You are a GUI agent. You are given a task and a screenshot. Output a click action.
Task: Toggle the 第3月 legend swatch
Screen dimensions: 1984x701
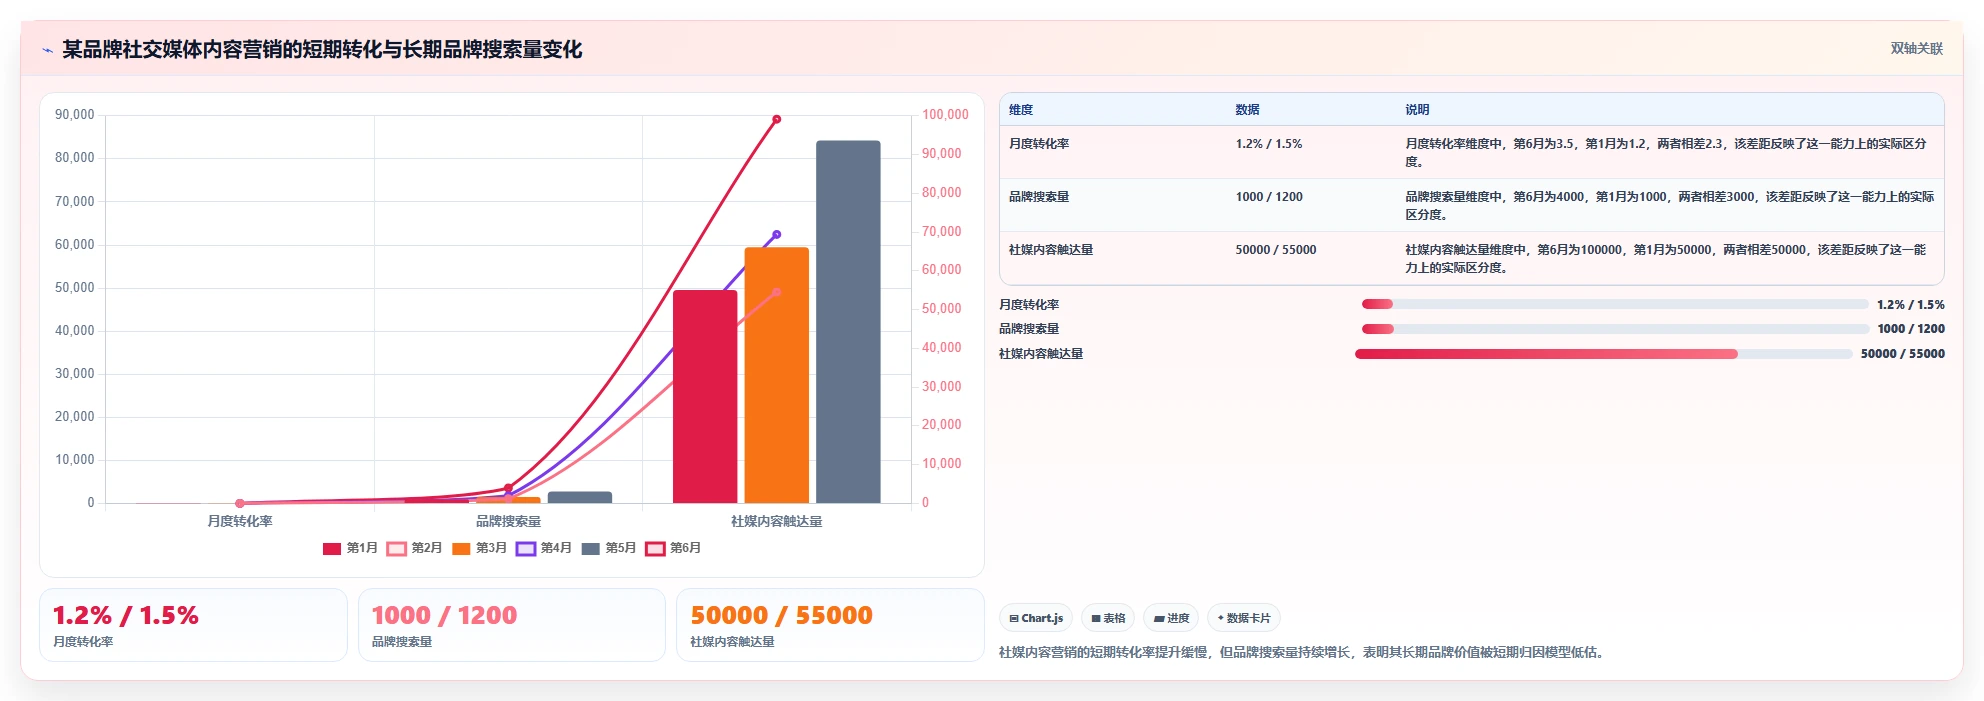(x=461, y=548)
